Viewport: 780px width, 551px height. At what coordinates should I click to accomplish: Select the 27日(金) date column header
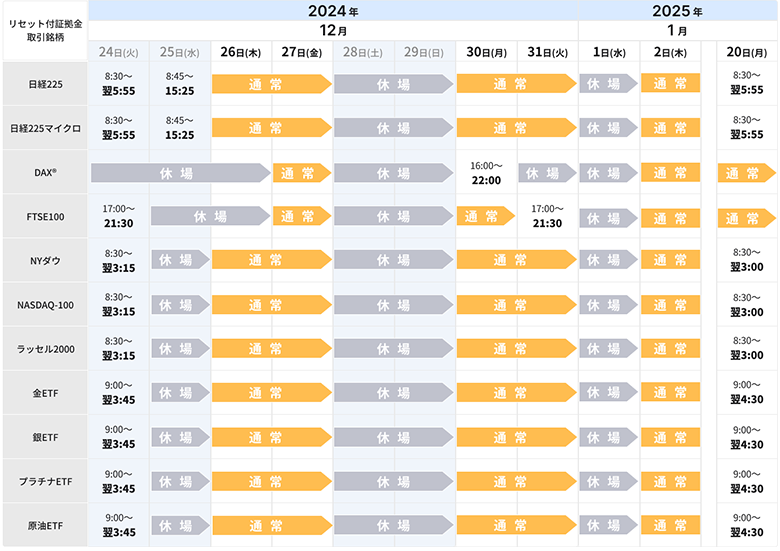302,51
